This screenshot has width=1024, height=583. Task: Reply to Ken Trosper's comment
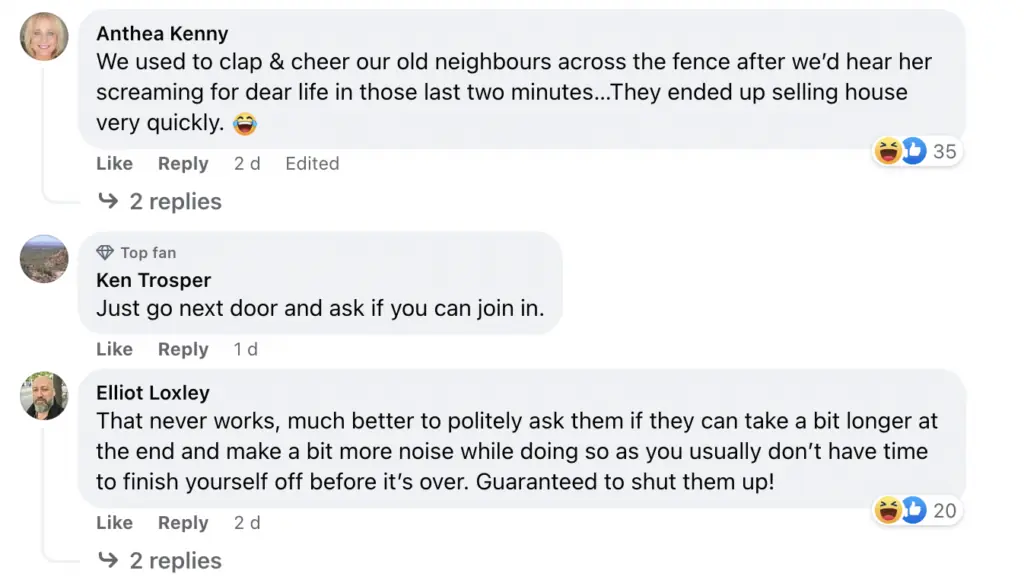(183, 349)
